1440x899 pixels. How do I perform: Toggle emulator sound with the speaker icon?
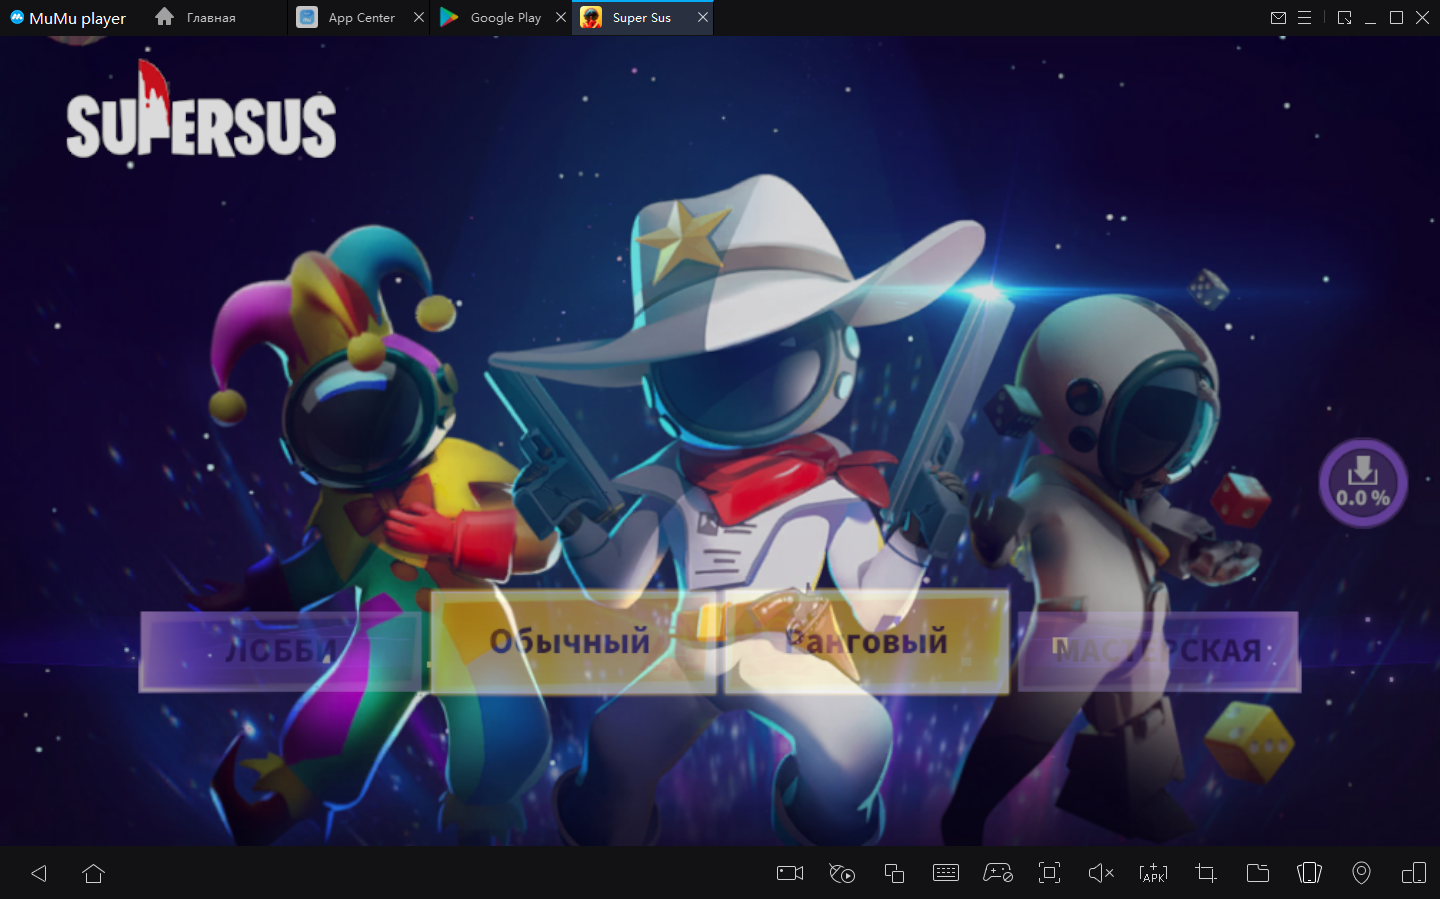pos(1101,873)
